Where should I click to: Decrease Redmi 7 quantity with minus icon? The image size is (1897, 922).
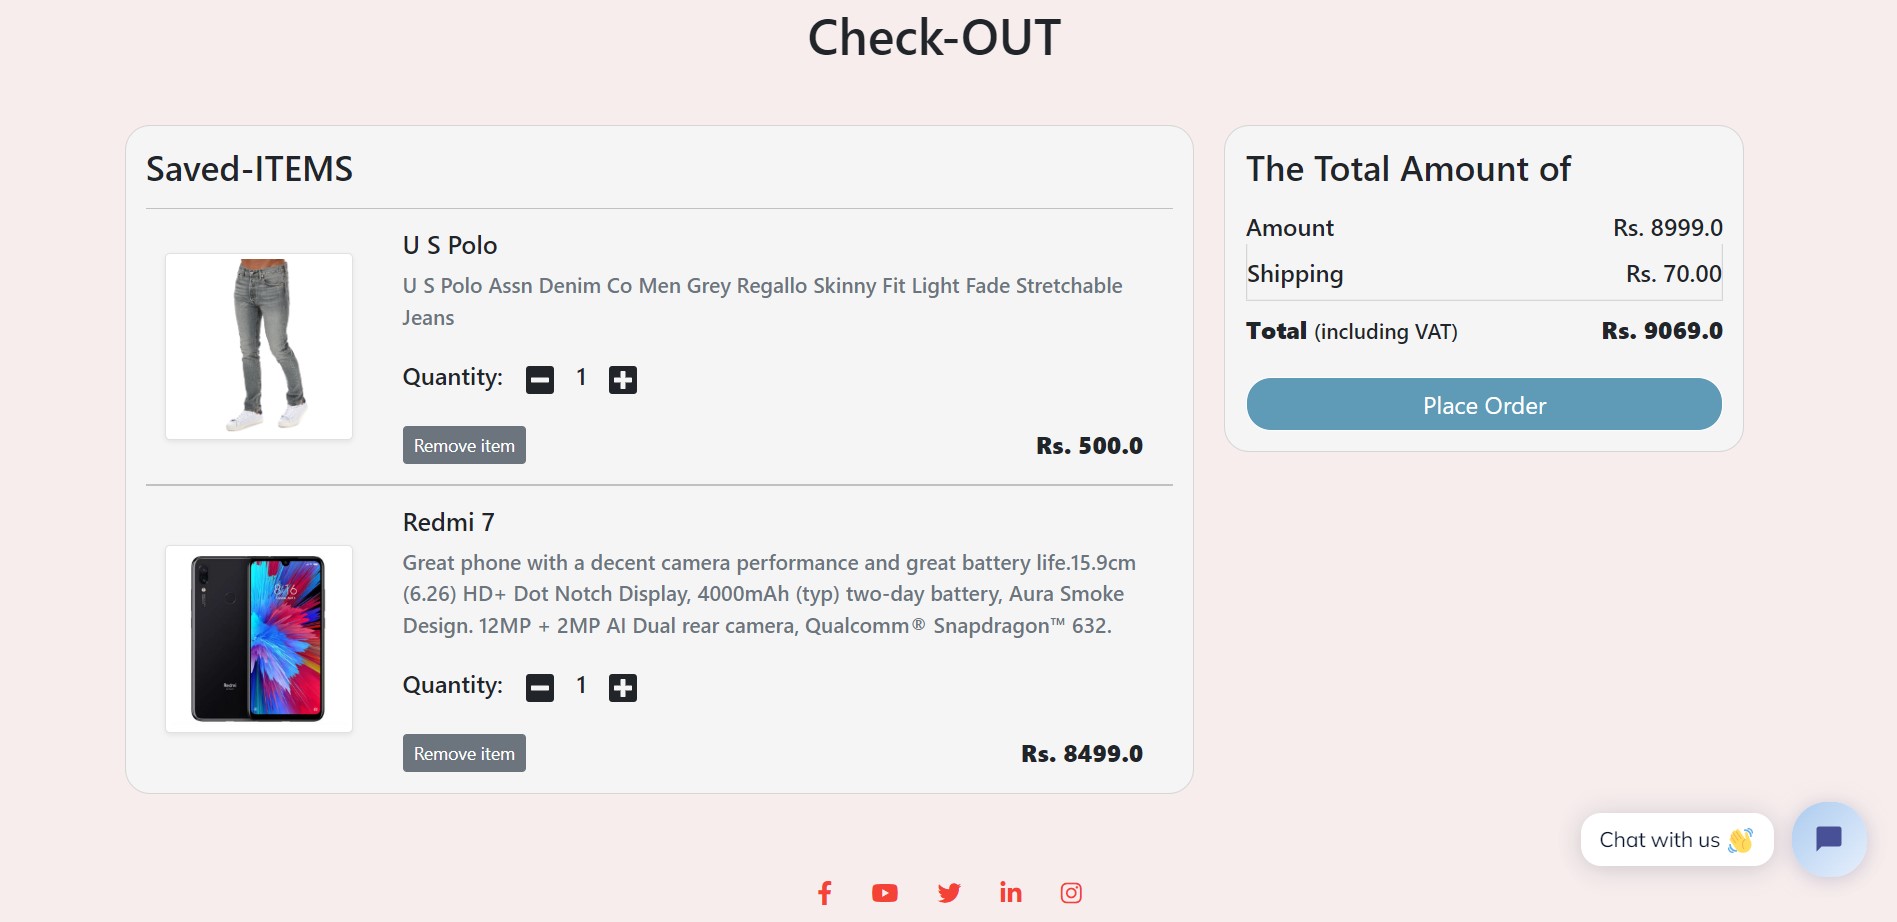tap(540, 686)
